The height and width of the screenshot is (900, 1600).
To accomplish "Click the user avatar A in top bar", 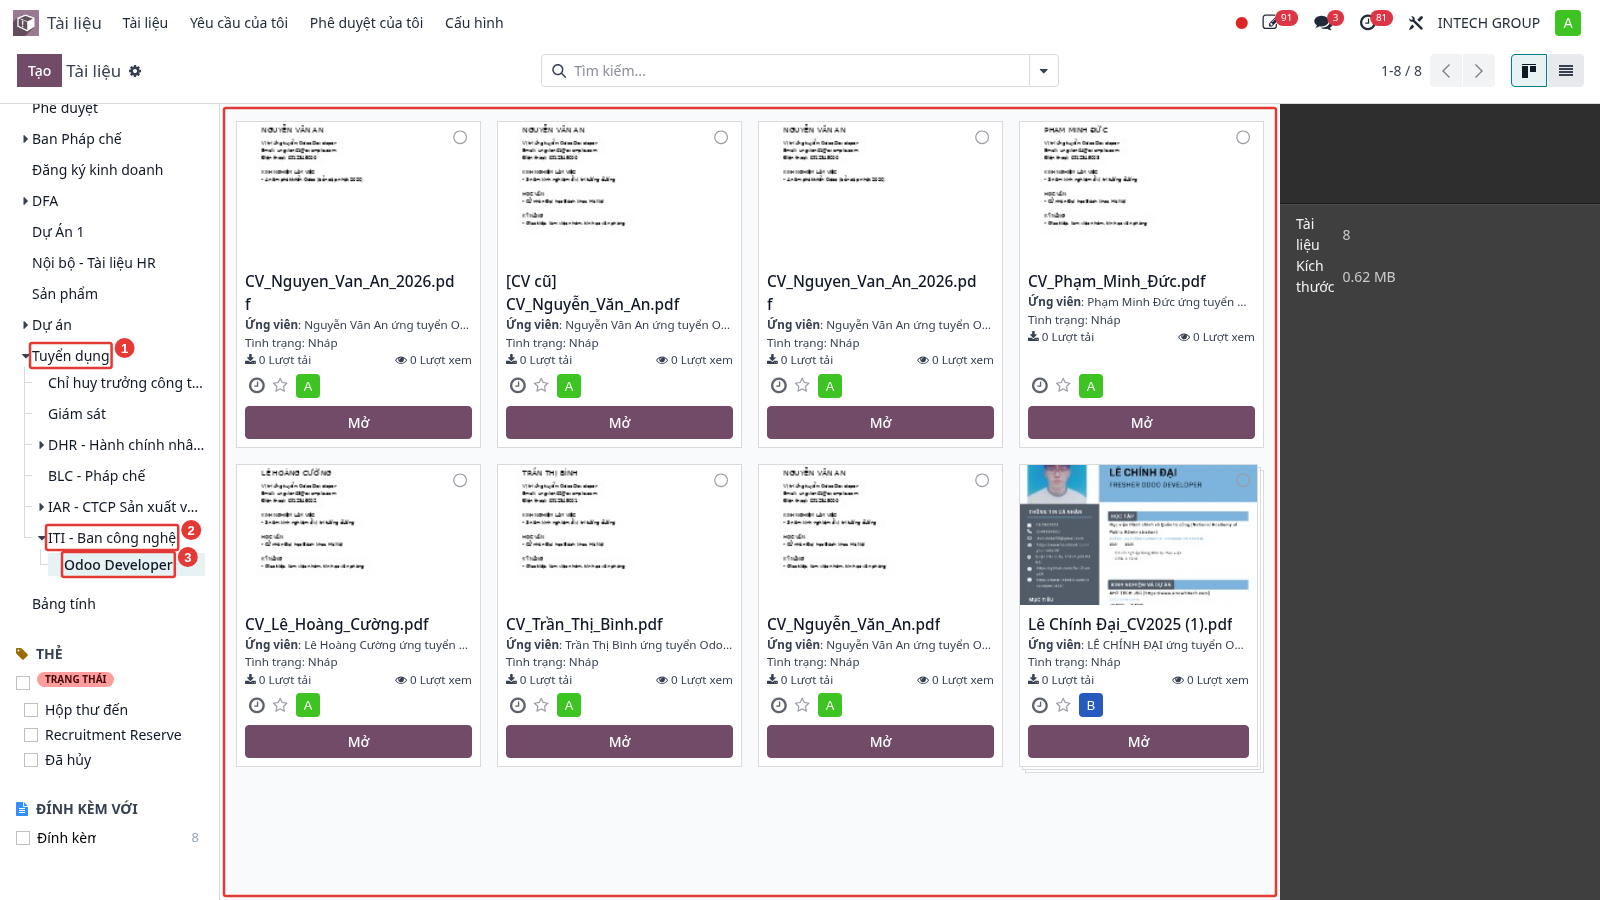I will (1568, 23).
